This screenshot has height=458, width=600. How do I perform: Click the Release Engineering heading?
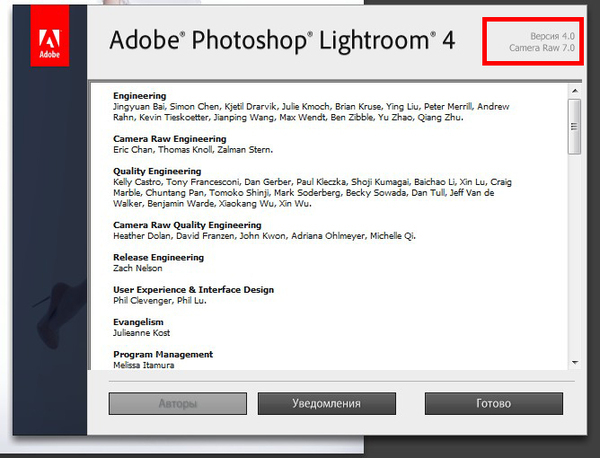click(158, 257)
